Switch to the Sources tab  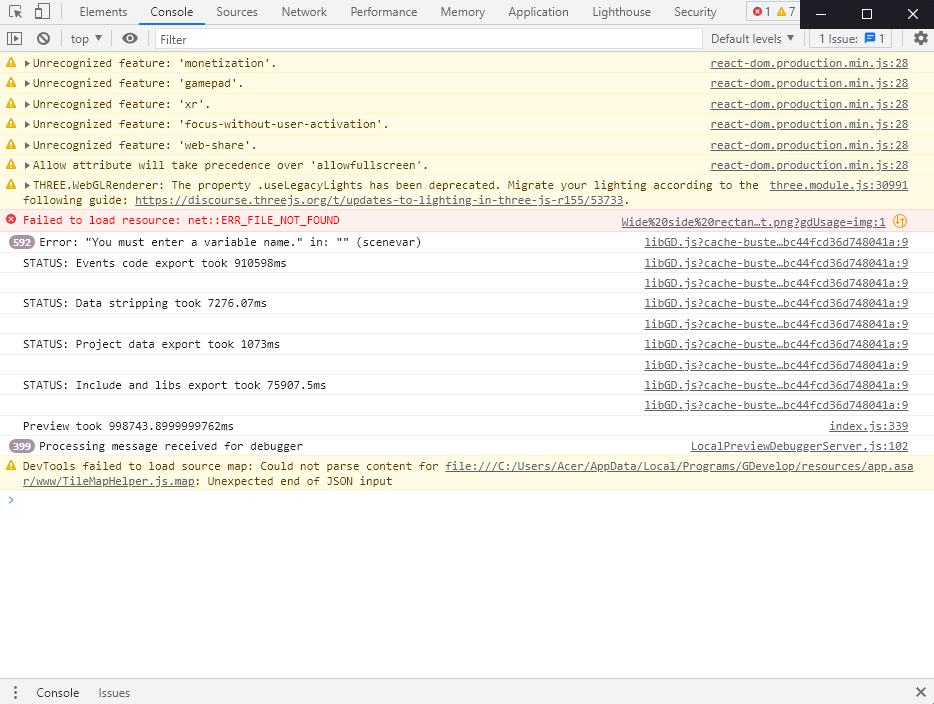(x=237, y=12)
